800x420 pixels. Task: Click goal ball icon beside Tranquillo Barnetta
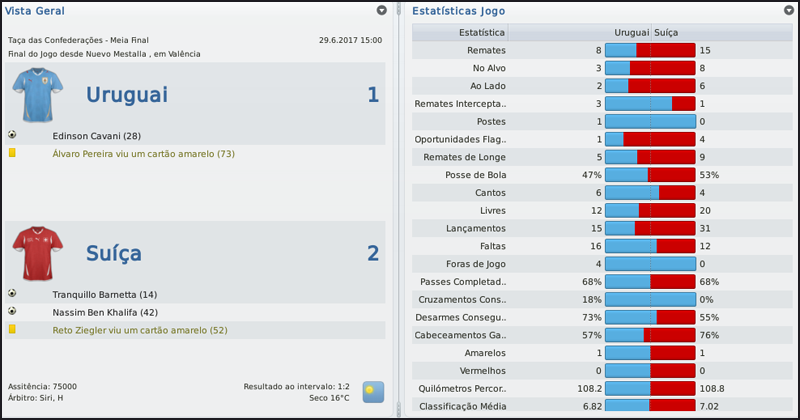point(12,294)
